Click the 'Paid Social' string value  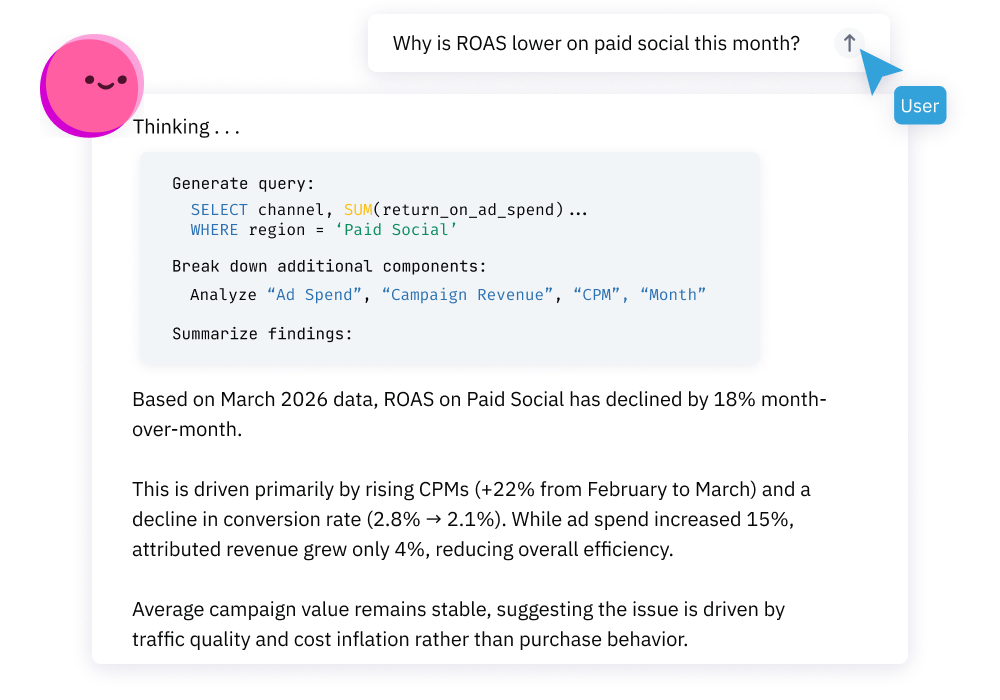pyautogui.click(x=396, y=230)
